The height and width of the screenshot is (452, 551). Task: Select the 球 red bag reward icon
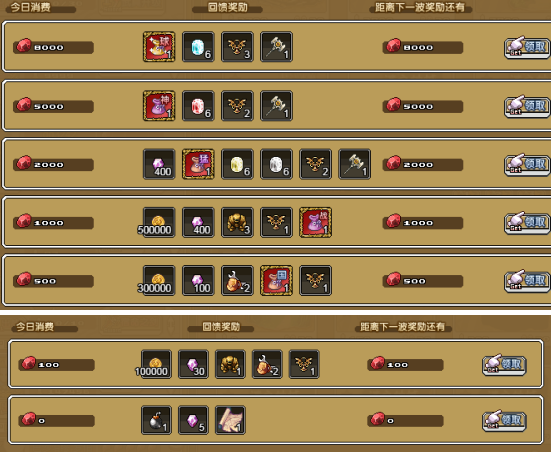click(x=159, y=47)
